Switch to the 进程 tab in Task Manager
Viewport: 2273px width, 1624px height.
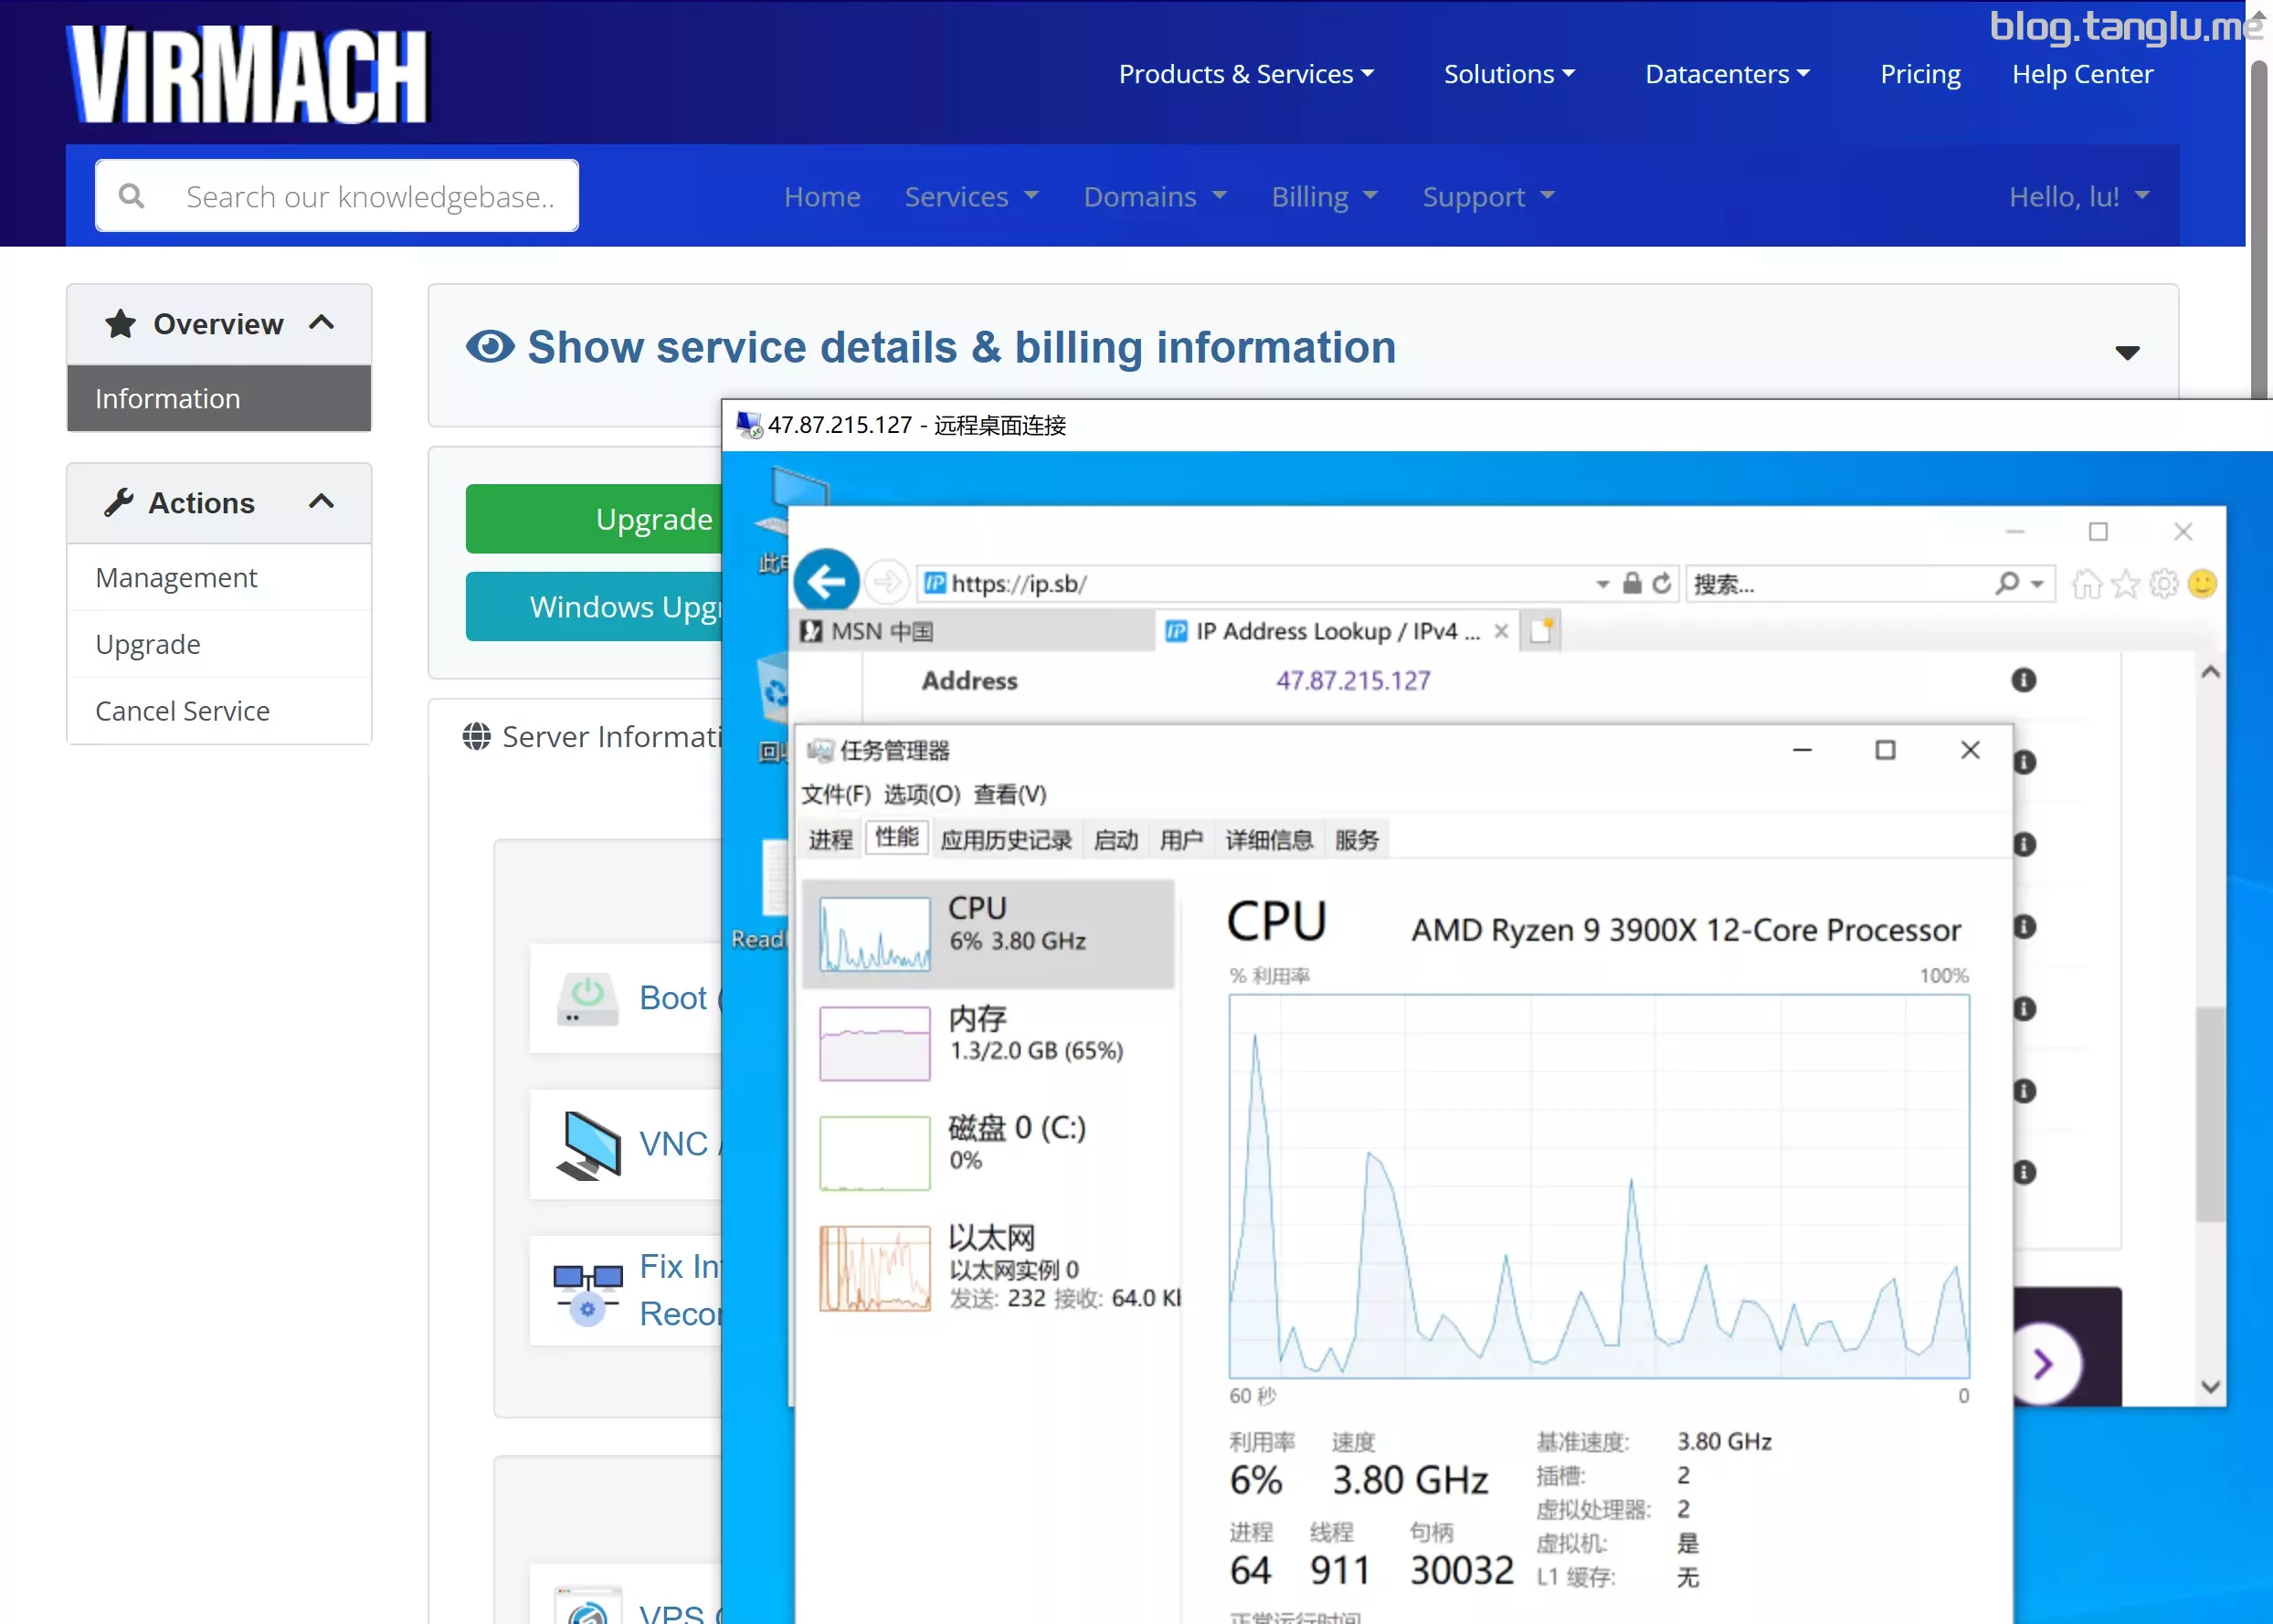pyautogui.click(x=830, y=839)
